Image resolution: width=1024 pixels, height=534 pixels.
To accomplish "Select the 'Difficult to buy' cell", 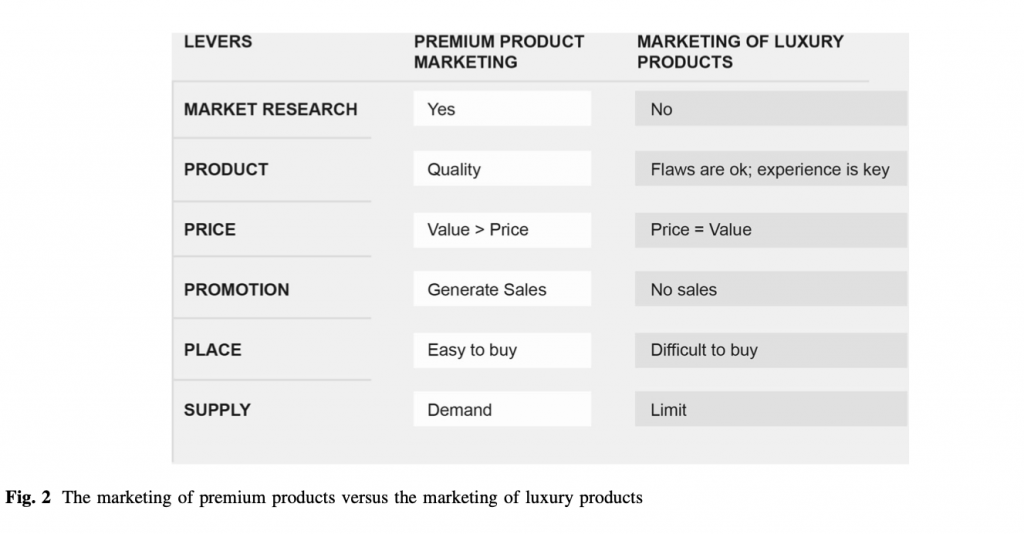I will pos(771,350).
